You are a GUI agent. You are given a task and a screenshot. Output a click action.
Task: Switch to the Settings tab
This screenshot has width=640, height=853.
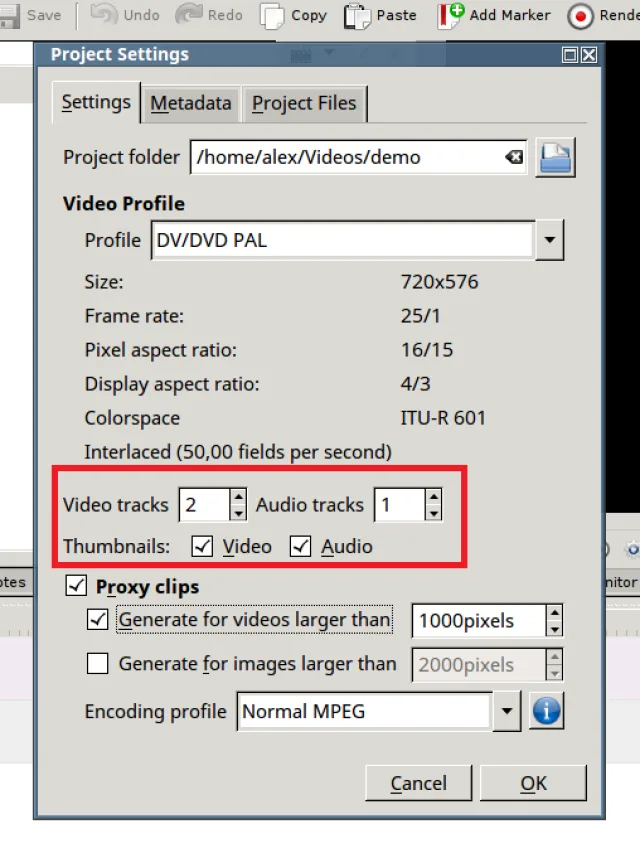coord(96,102)
